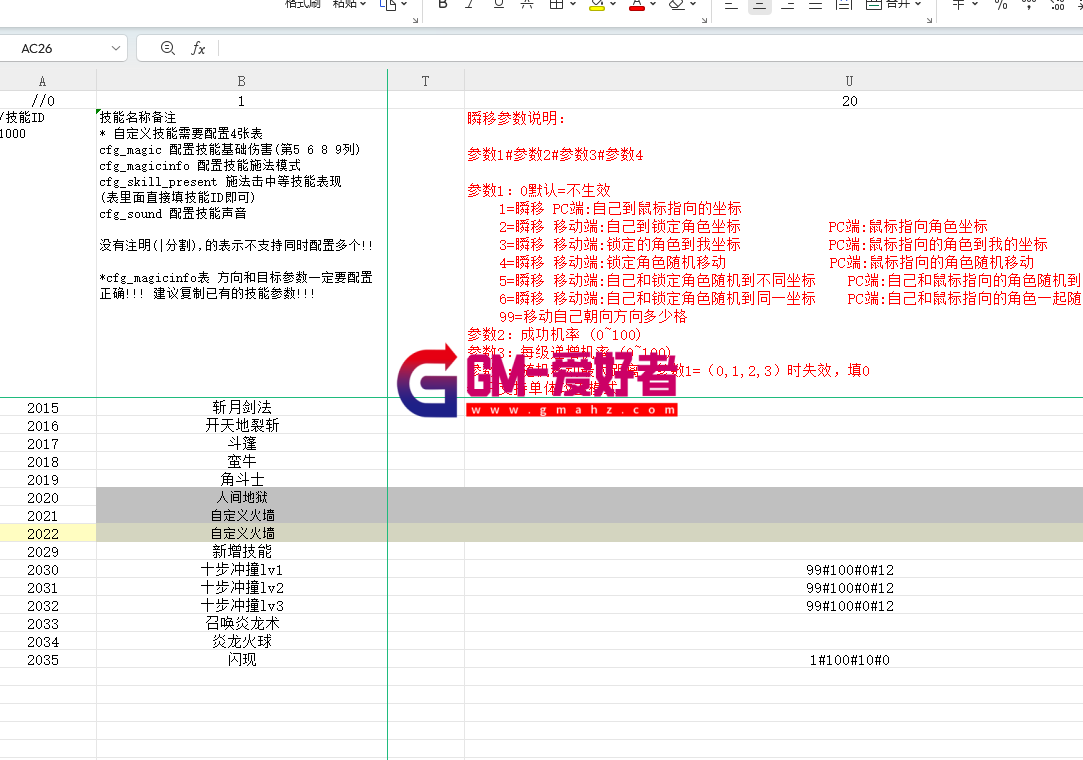Select the cell containing 召唤炎龙术
The width and height of the screenshot is (1083, 760).
pos(241,624)
